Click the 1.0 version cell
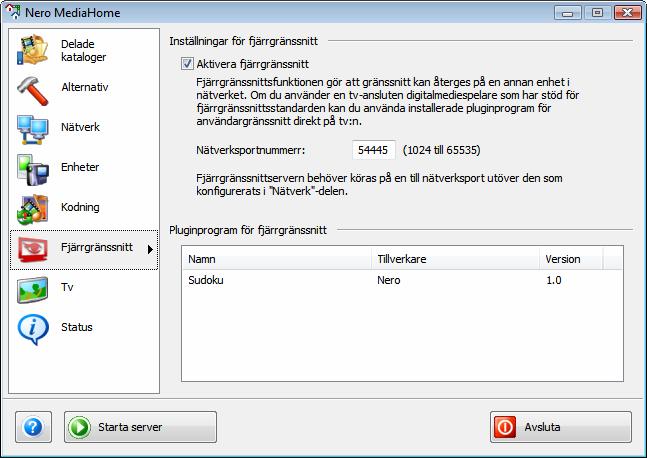This screenshot has height=458, width=647. click(554, 280)
